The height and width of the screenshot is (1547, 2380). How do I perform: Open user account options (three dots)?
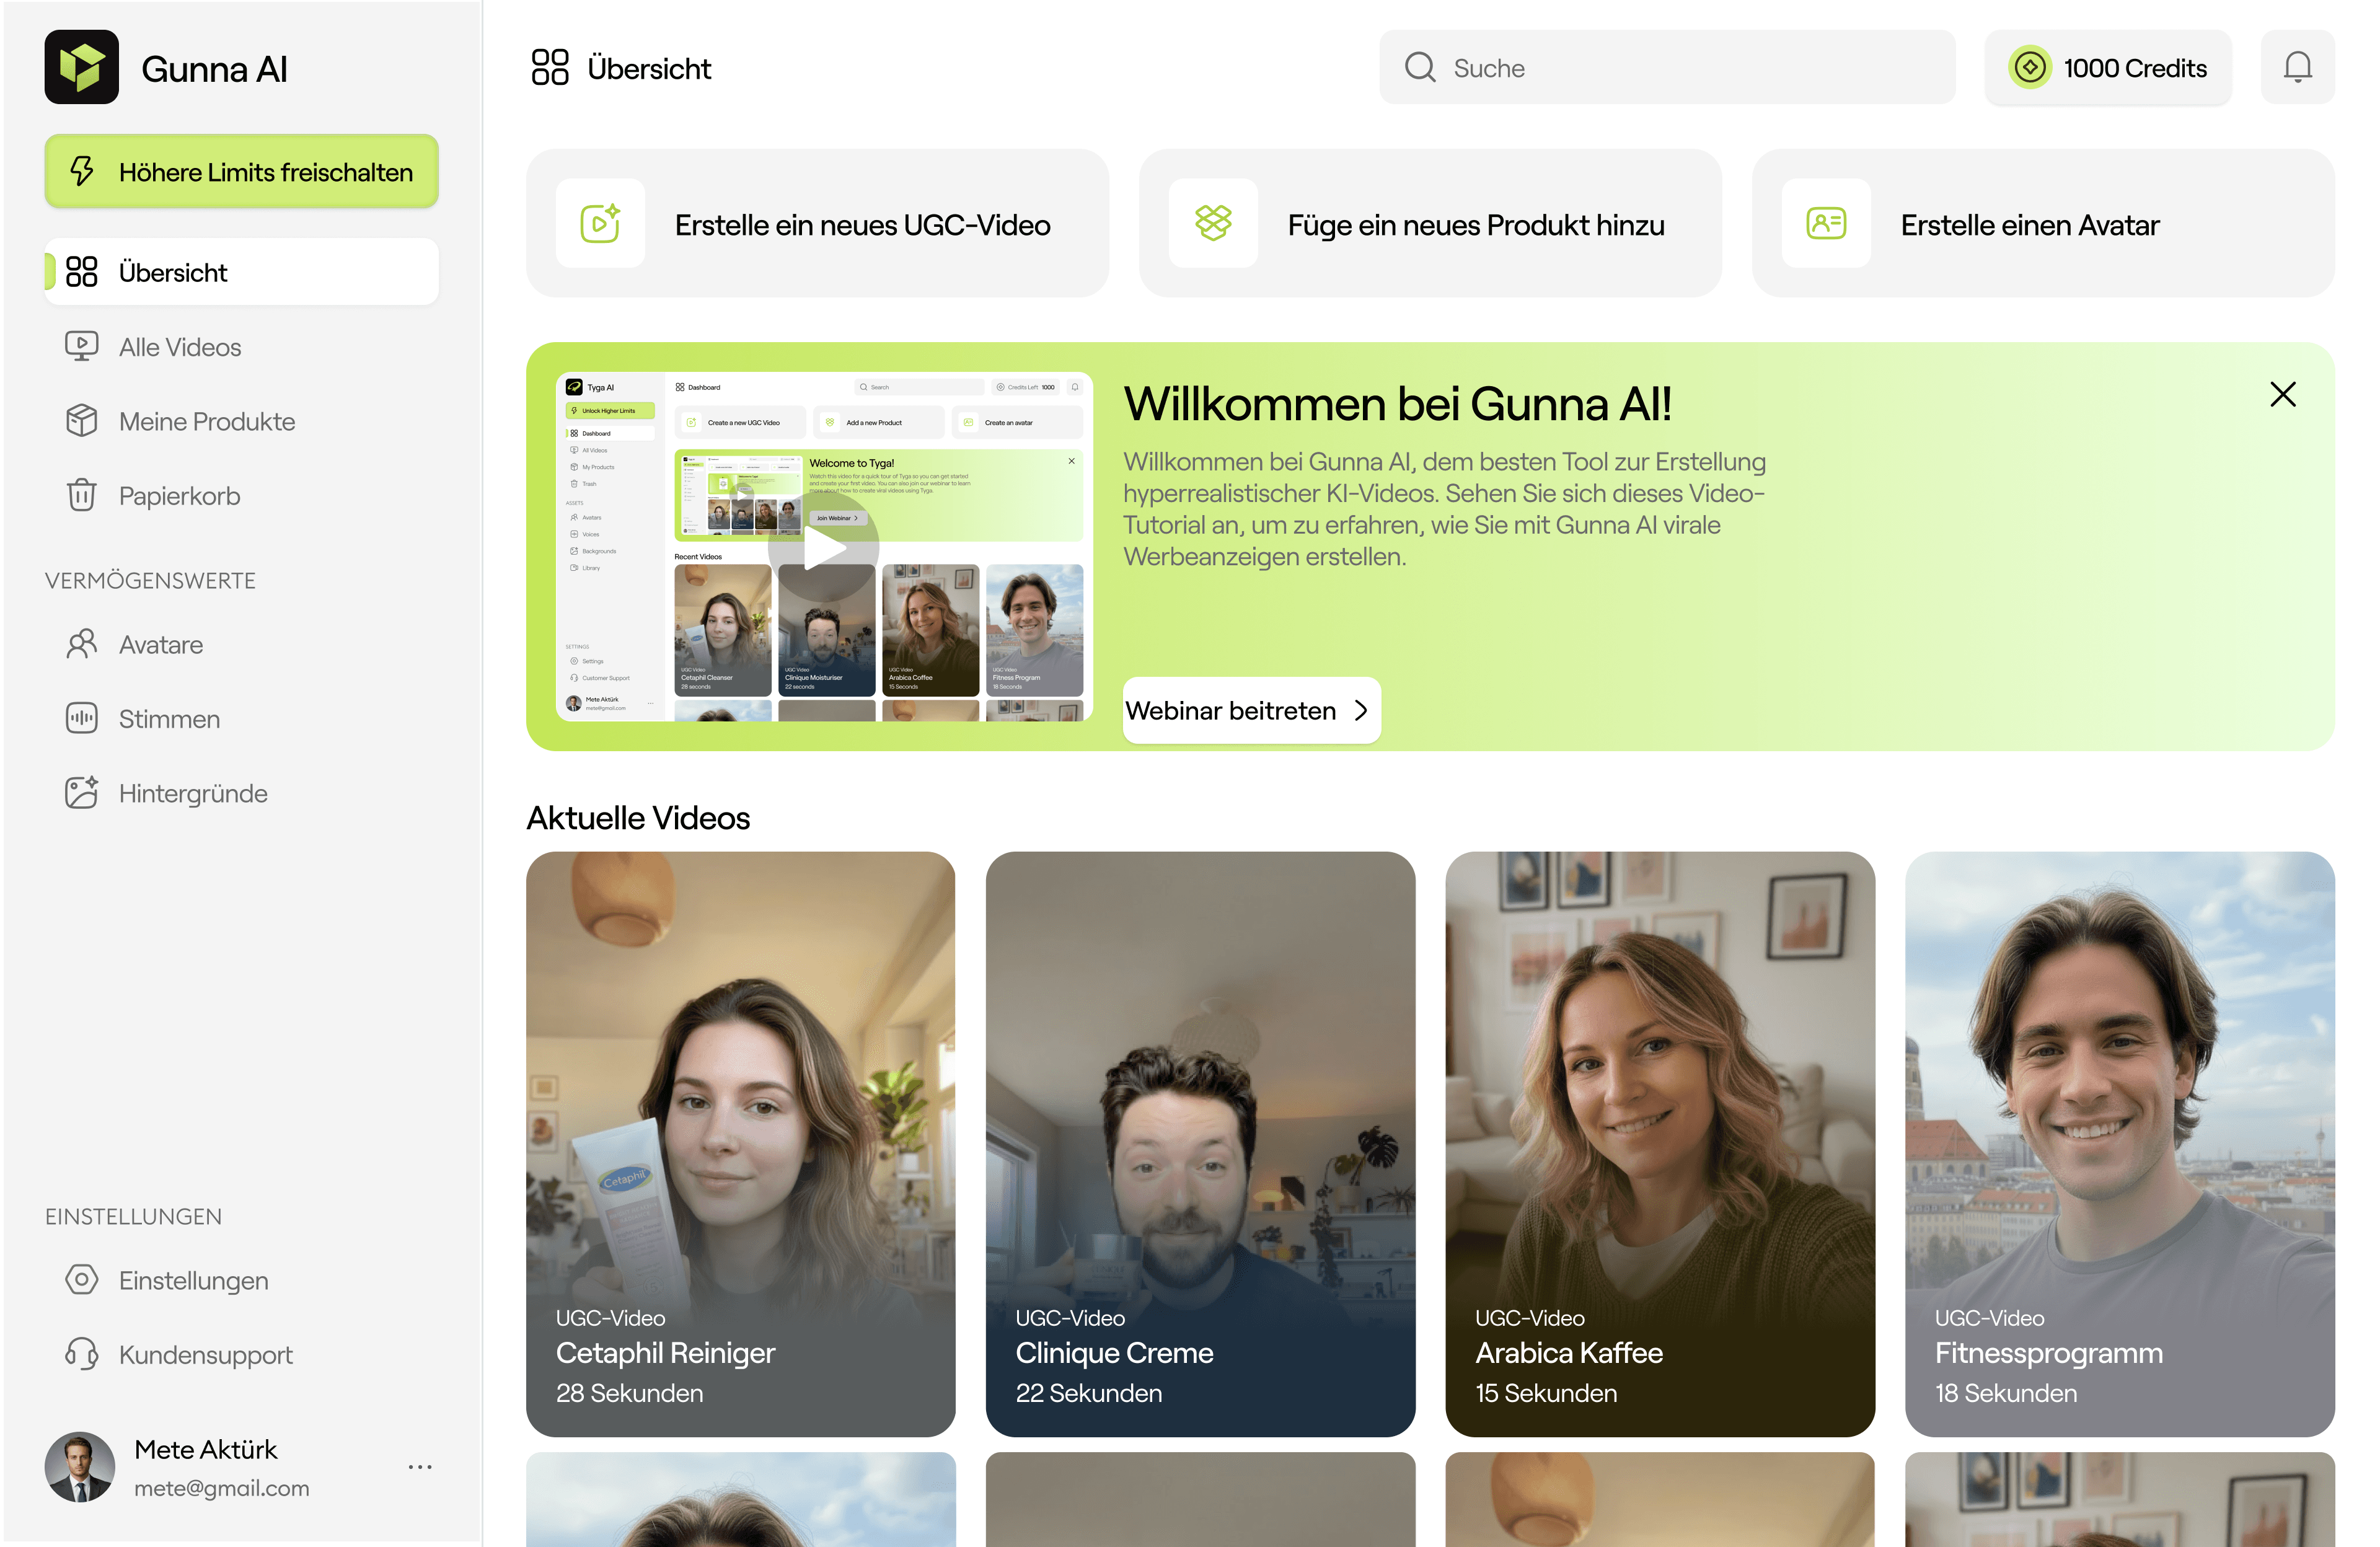tap(420, 1467)
